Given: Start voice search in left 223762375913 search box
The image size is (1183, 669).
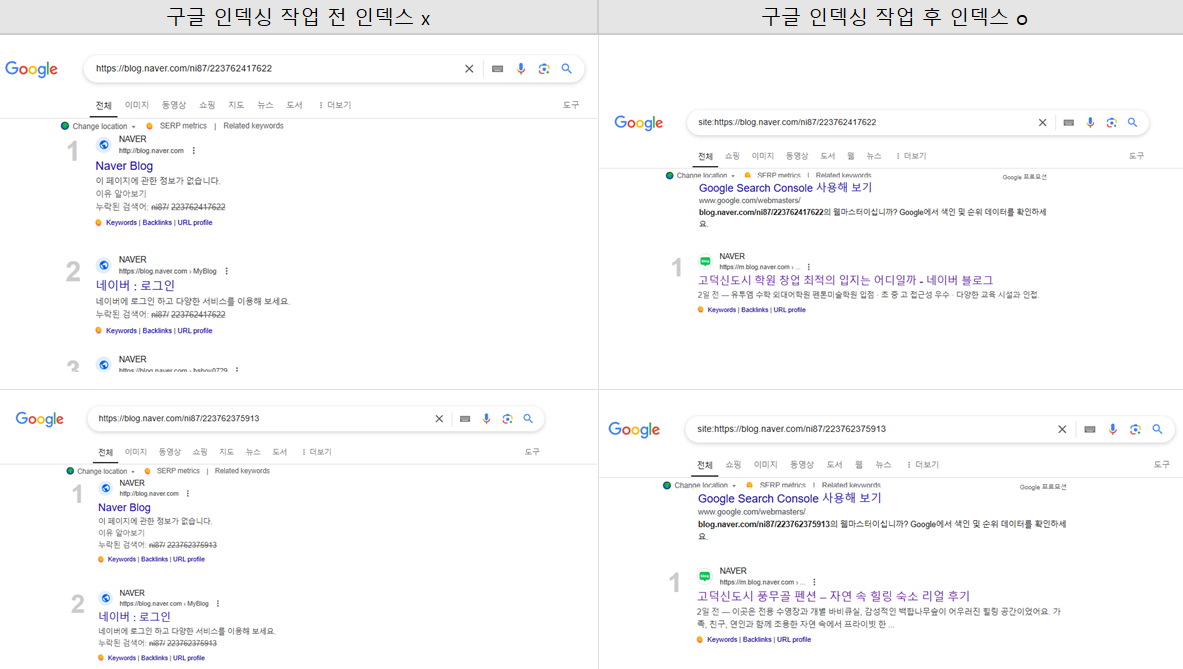Looking at the screenshot, I should (487, 419).
